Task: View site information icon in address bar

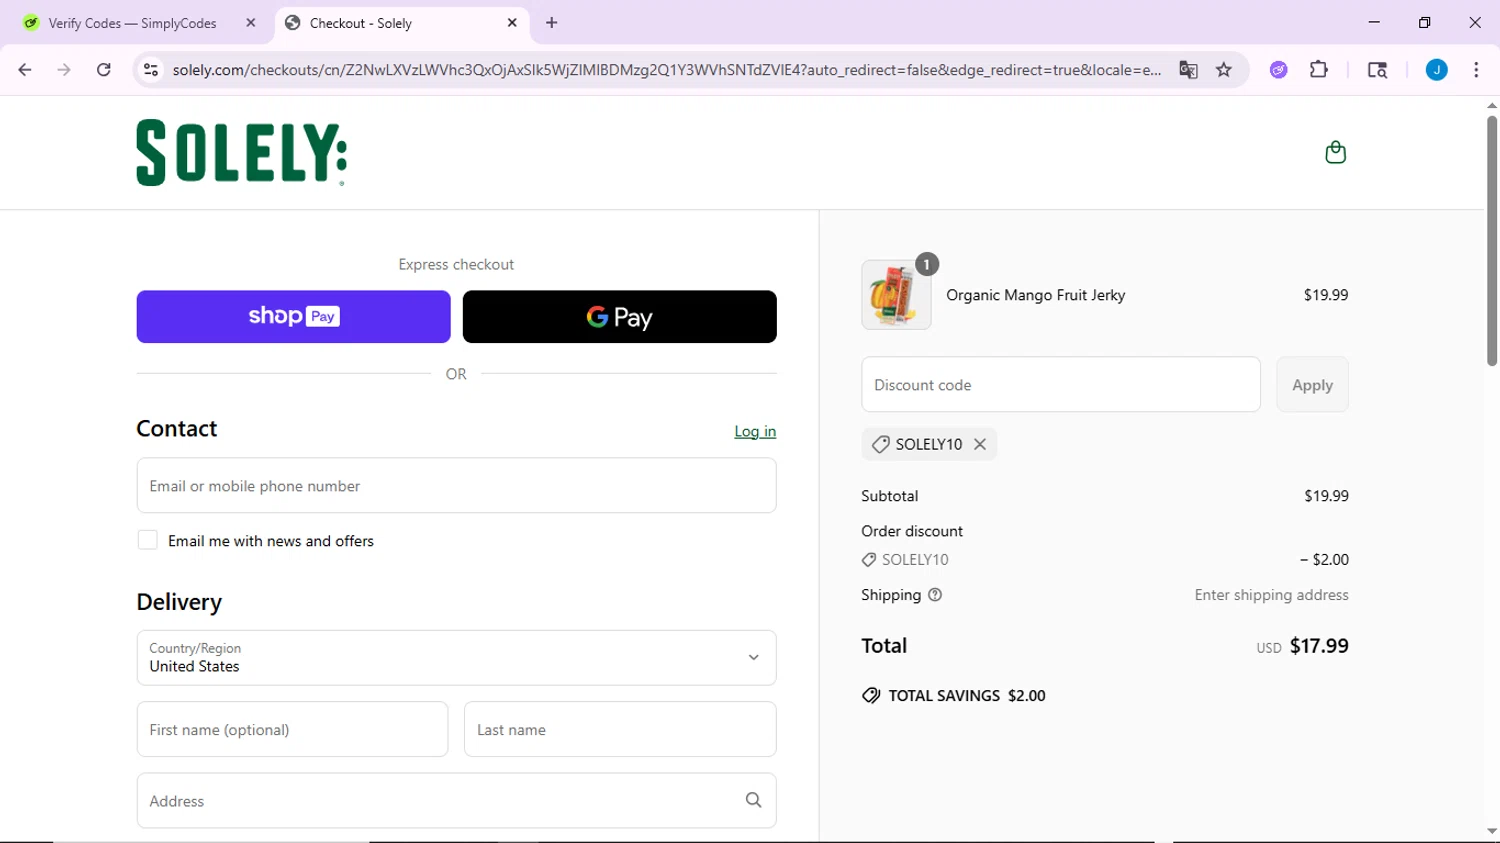Action: click(x=151, y=70)
